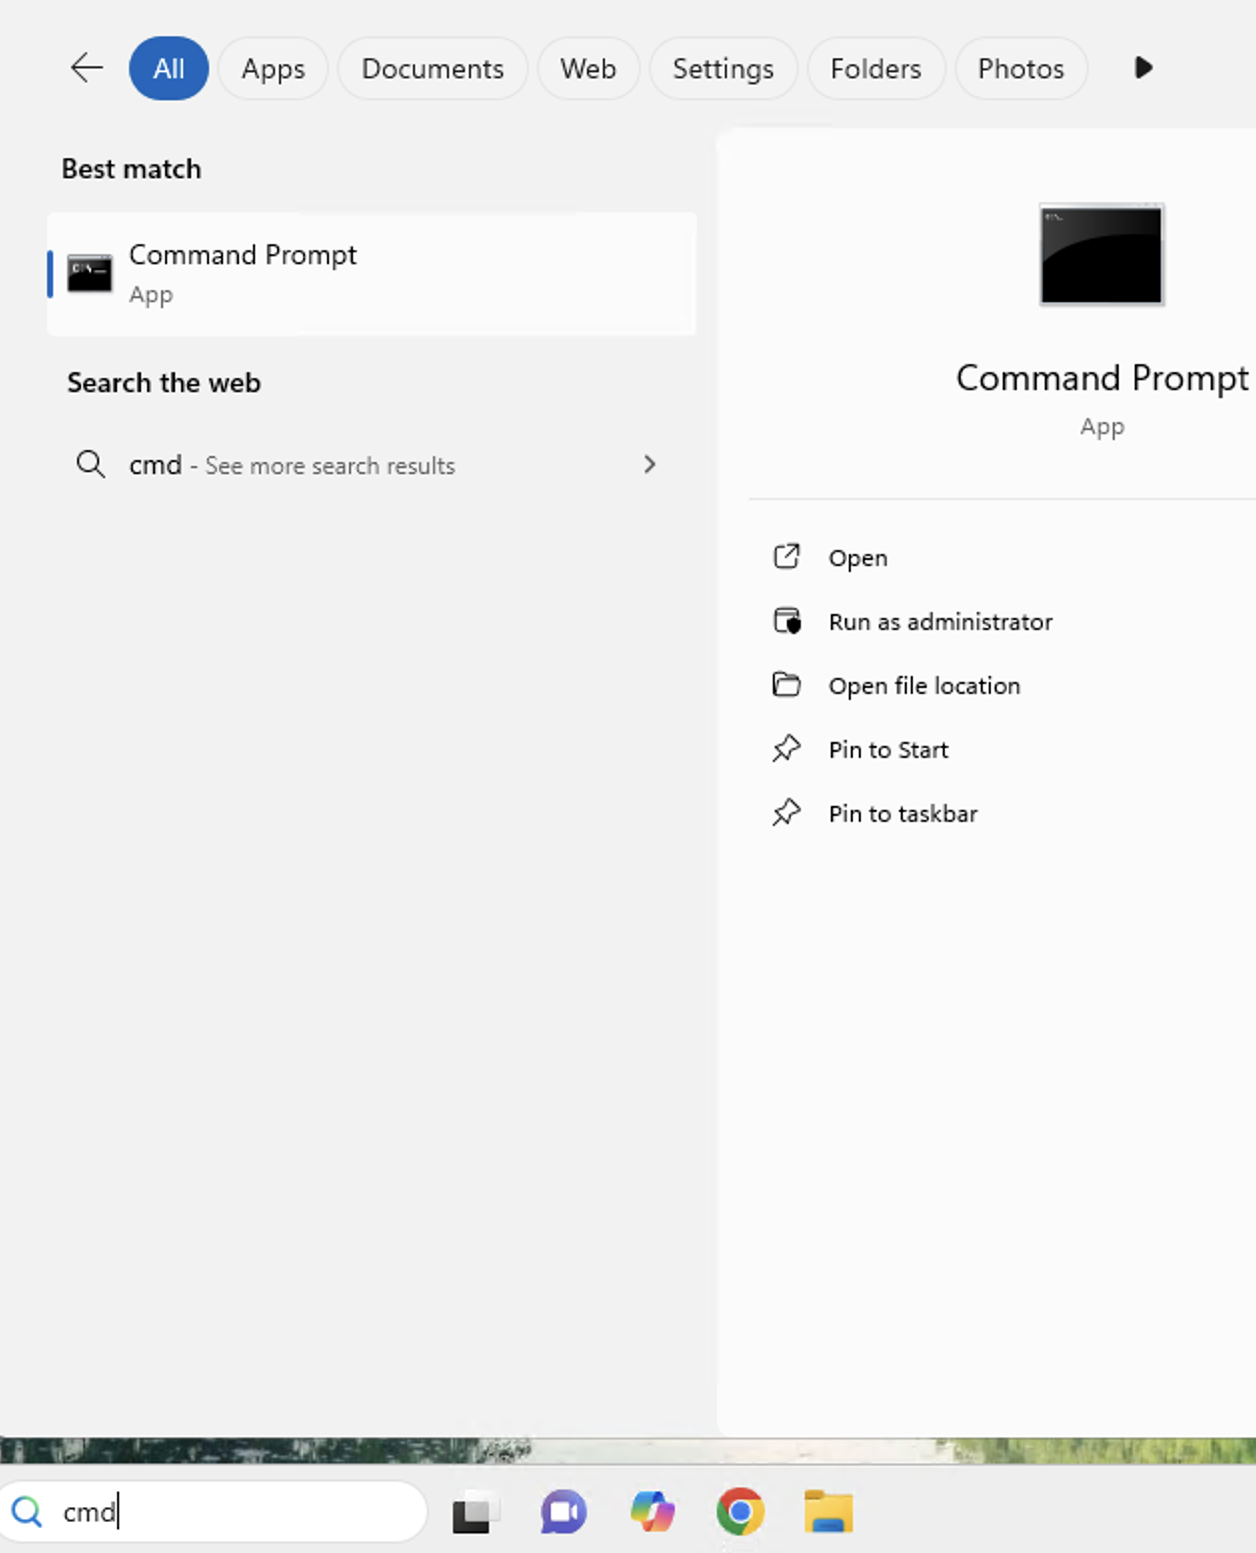Open Task View from the taskbar
This screenshot has height=1553, width=1256.
point(475,1512)
